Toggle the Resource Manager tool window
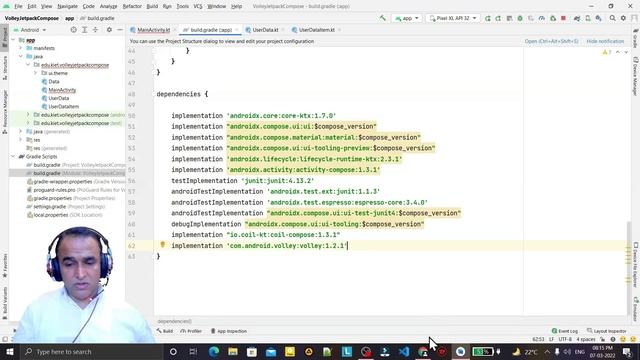Image resolution: width=640 pixels, height=360 pixels. click(4, 111)
